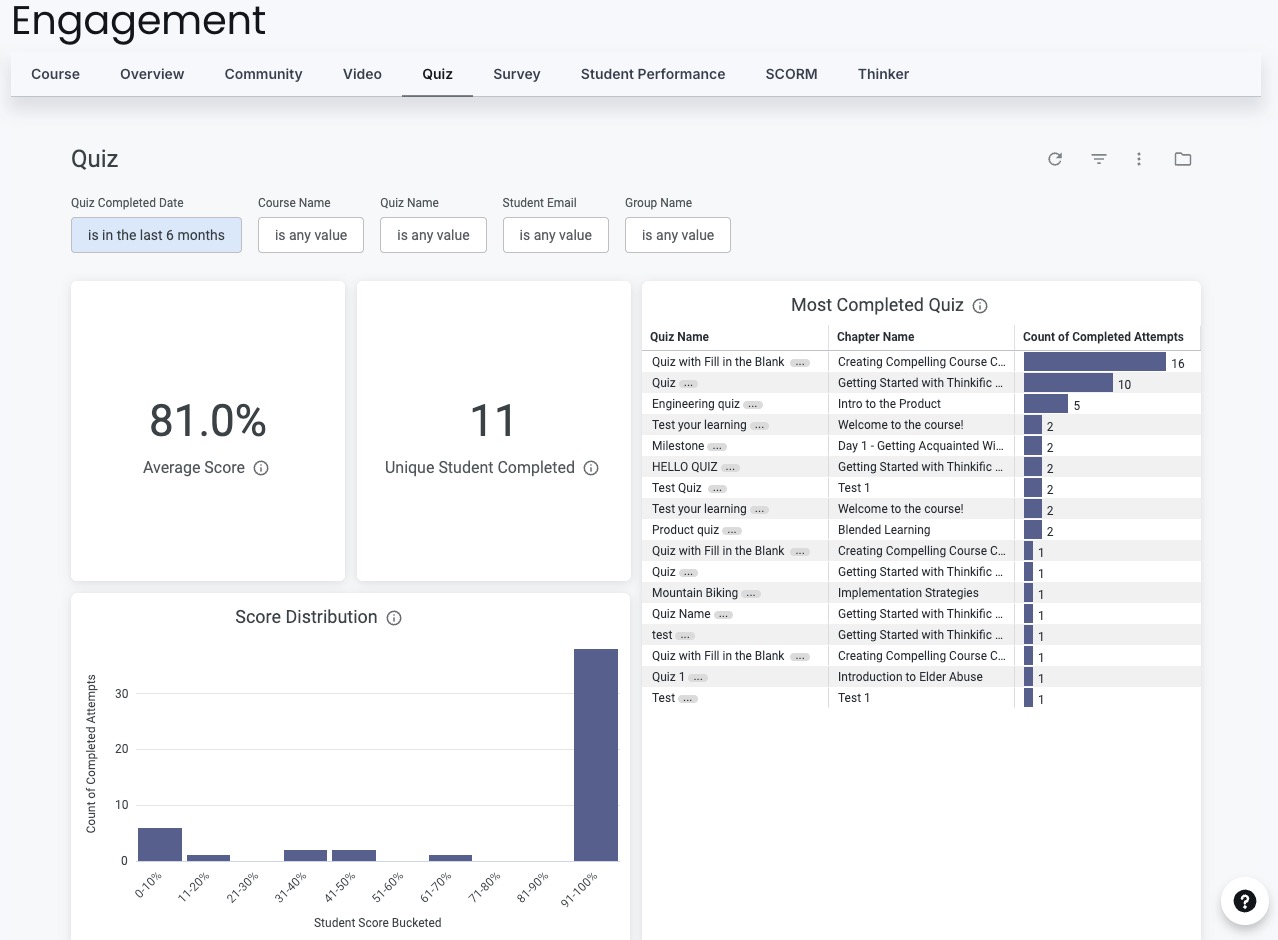1278x940 pixels.
Task: Click the 91-100% score distribution bar
Action: click(596, 755)
